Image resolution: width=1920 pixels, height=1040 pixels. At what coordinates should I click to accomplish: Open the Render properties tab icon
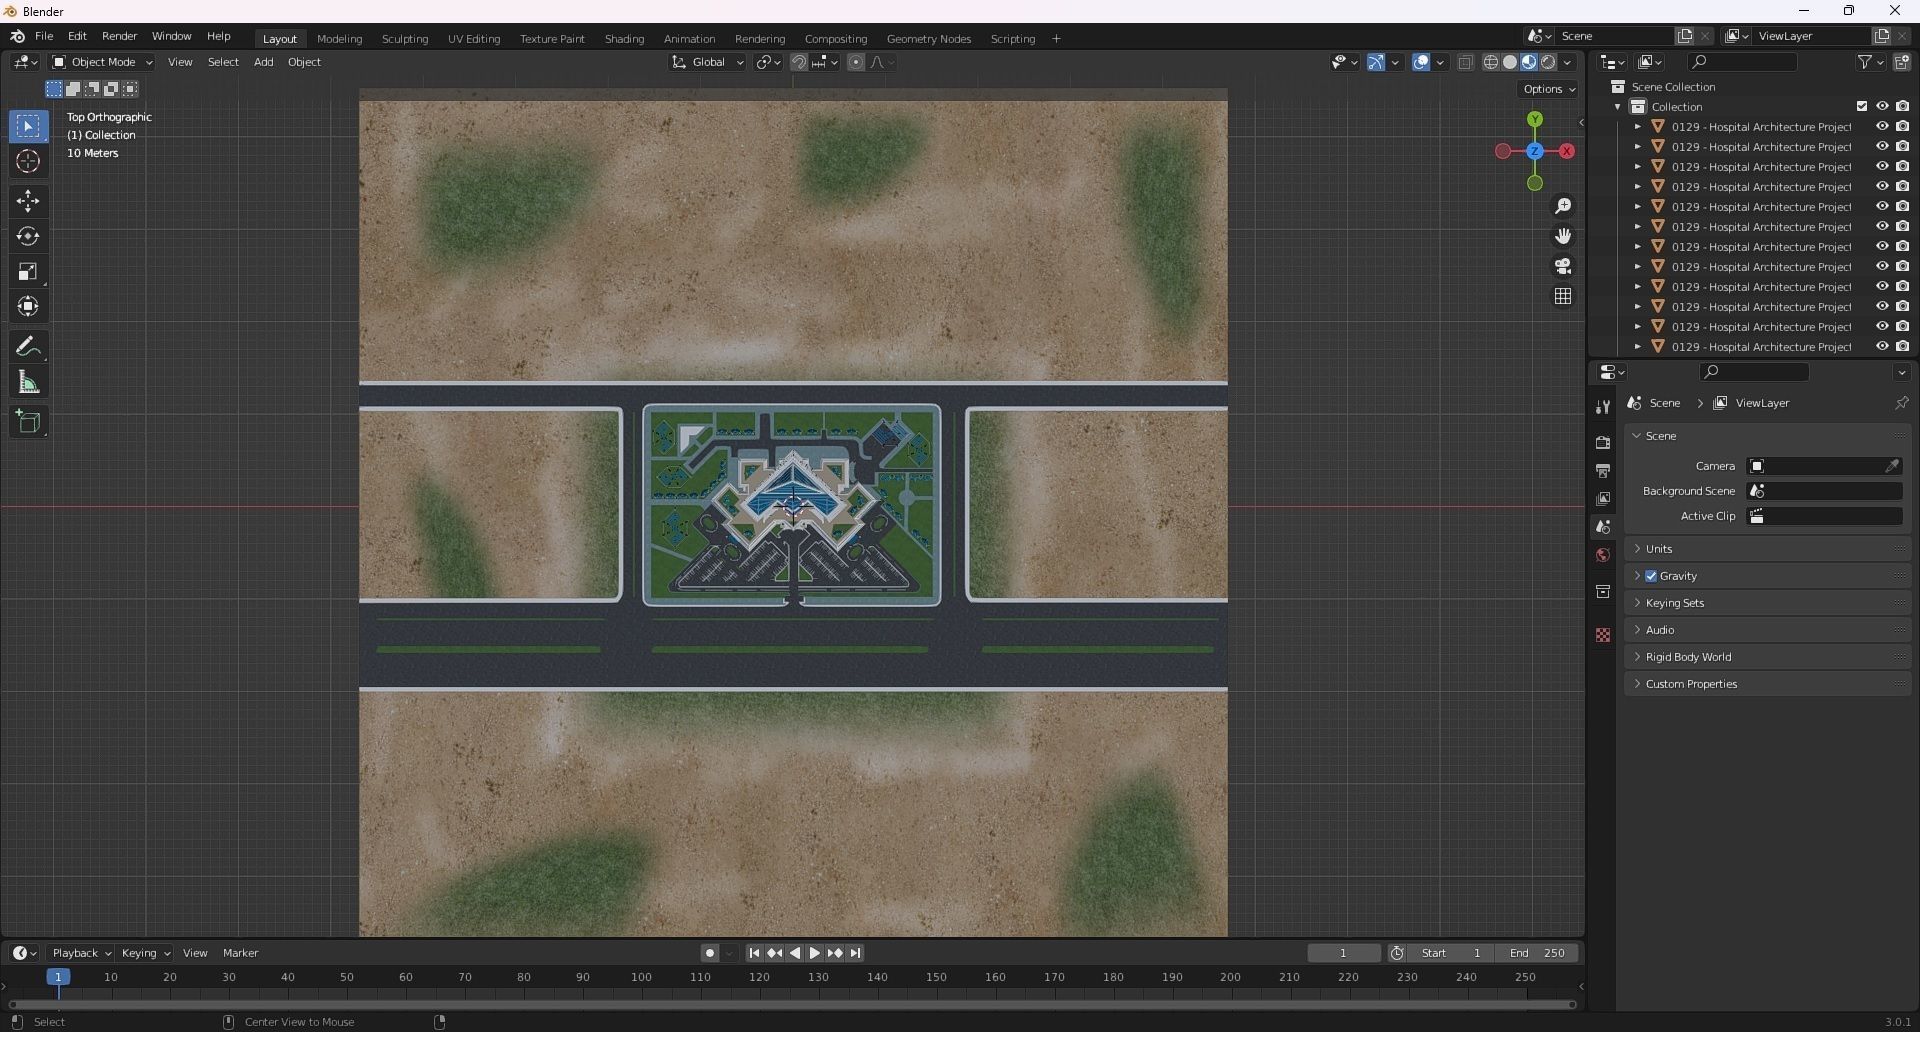(x=1603, y=442)
